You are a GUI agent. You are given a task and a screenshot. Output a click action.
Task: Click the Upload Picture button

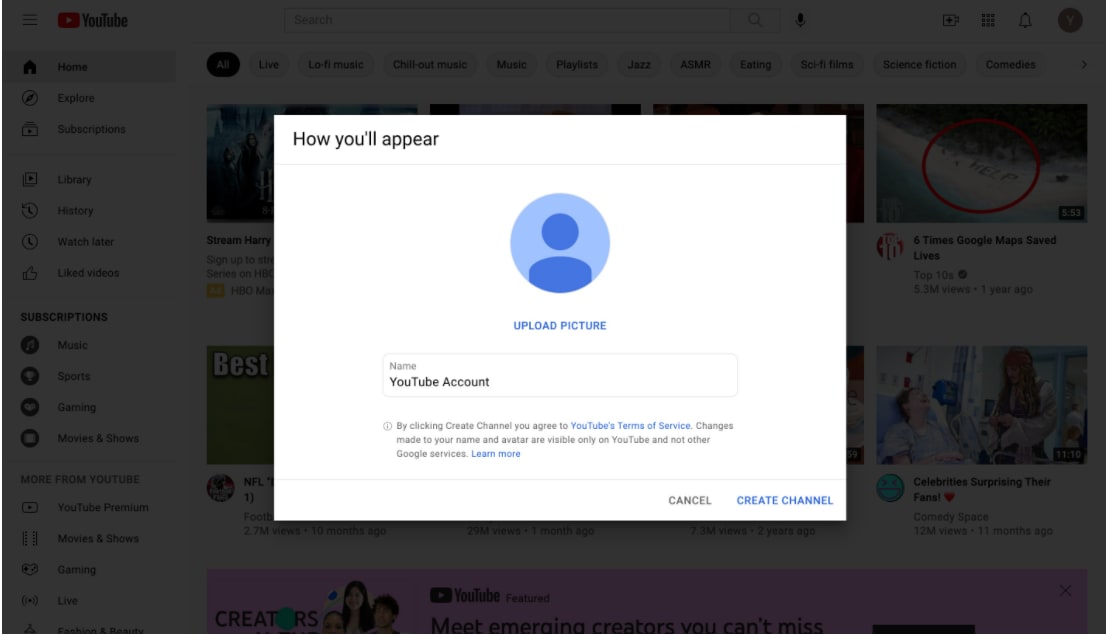pyautogui.click(x=559, y=325)
